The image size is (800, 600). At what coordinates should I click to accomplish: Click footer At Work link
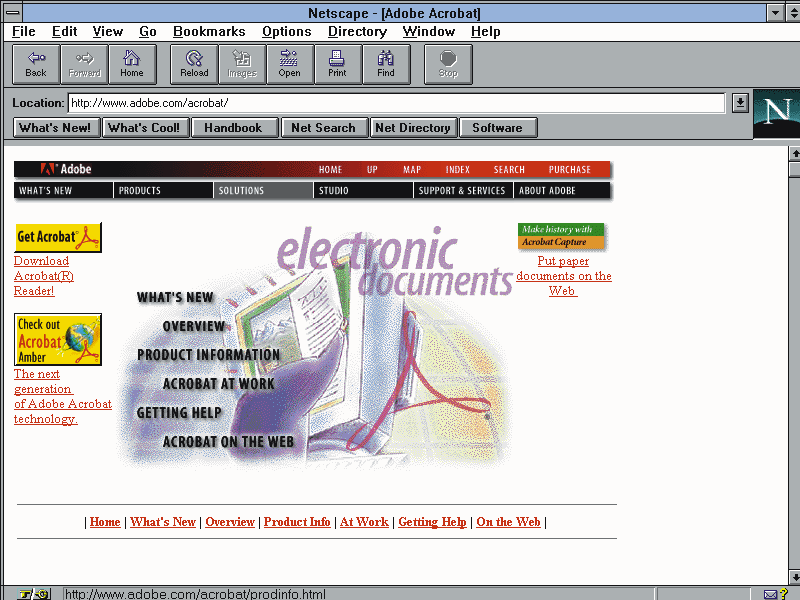[364, 522]
